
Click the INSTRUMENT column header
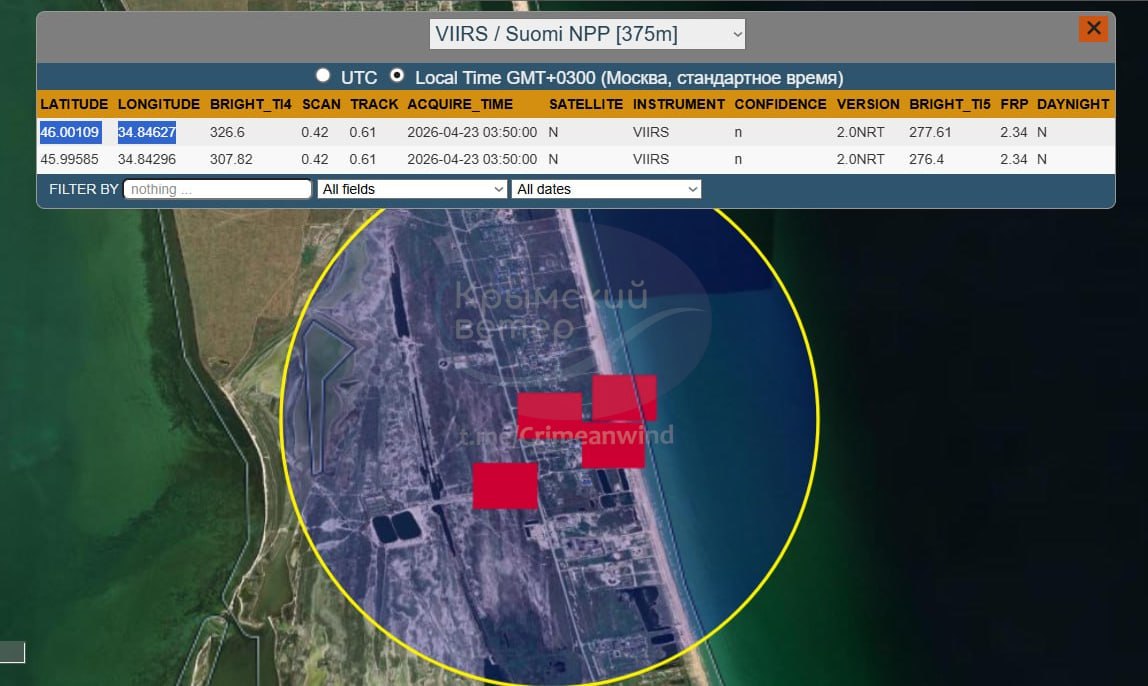coord(679,104)
